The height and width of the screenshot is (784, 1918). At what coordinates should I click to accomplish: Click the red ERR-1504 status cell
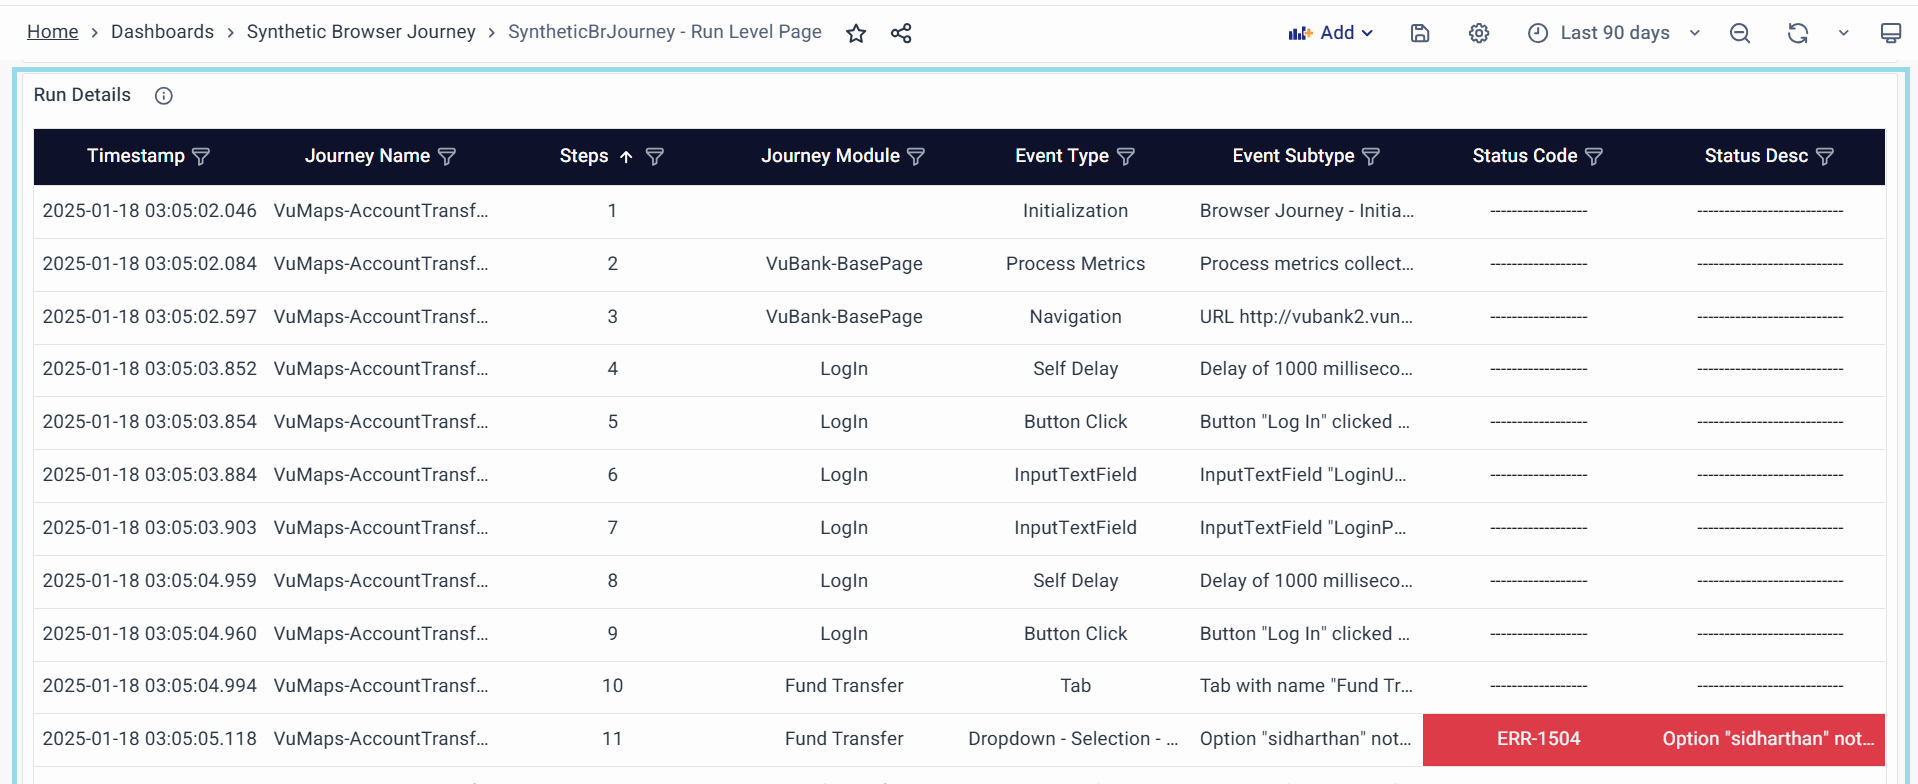[1538, 739]
